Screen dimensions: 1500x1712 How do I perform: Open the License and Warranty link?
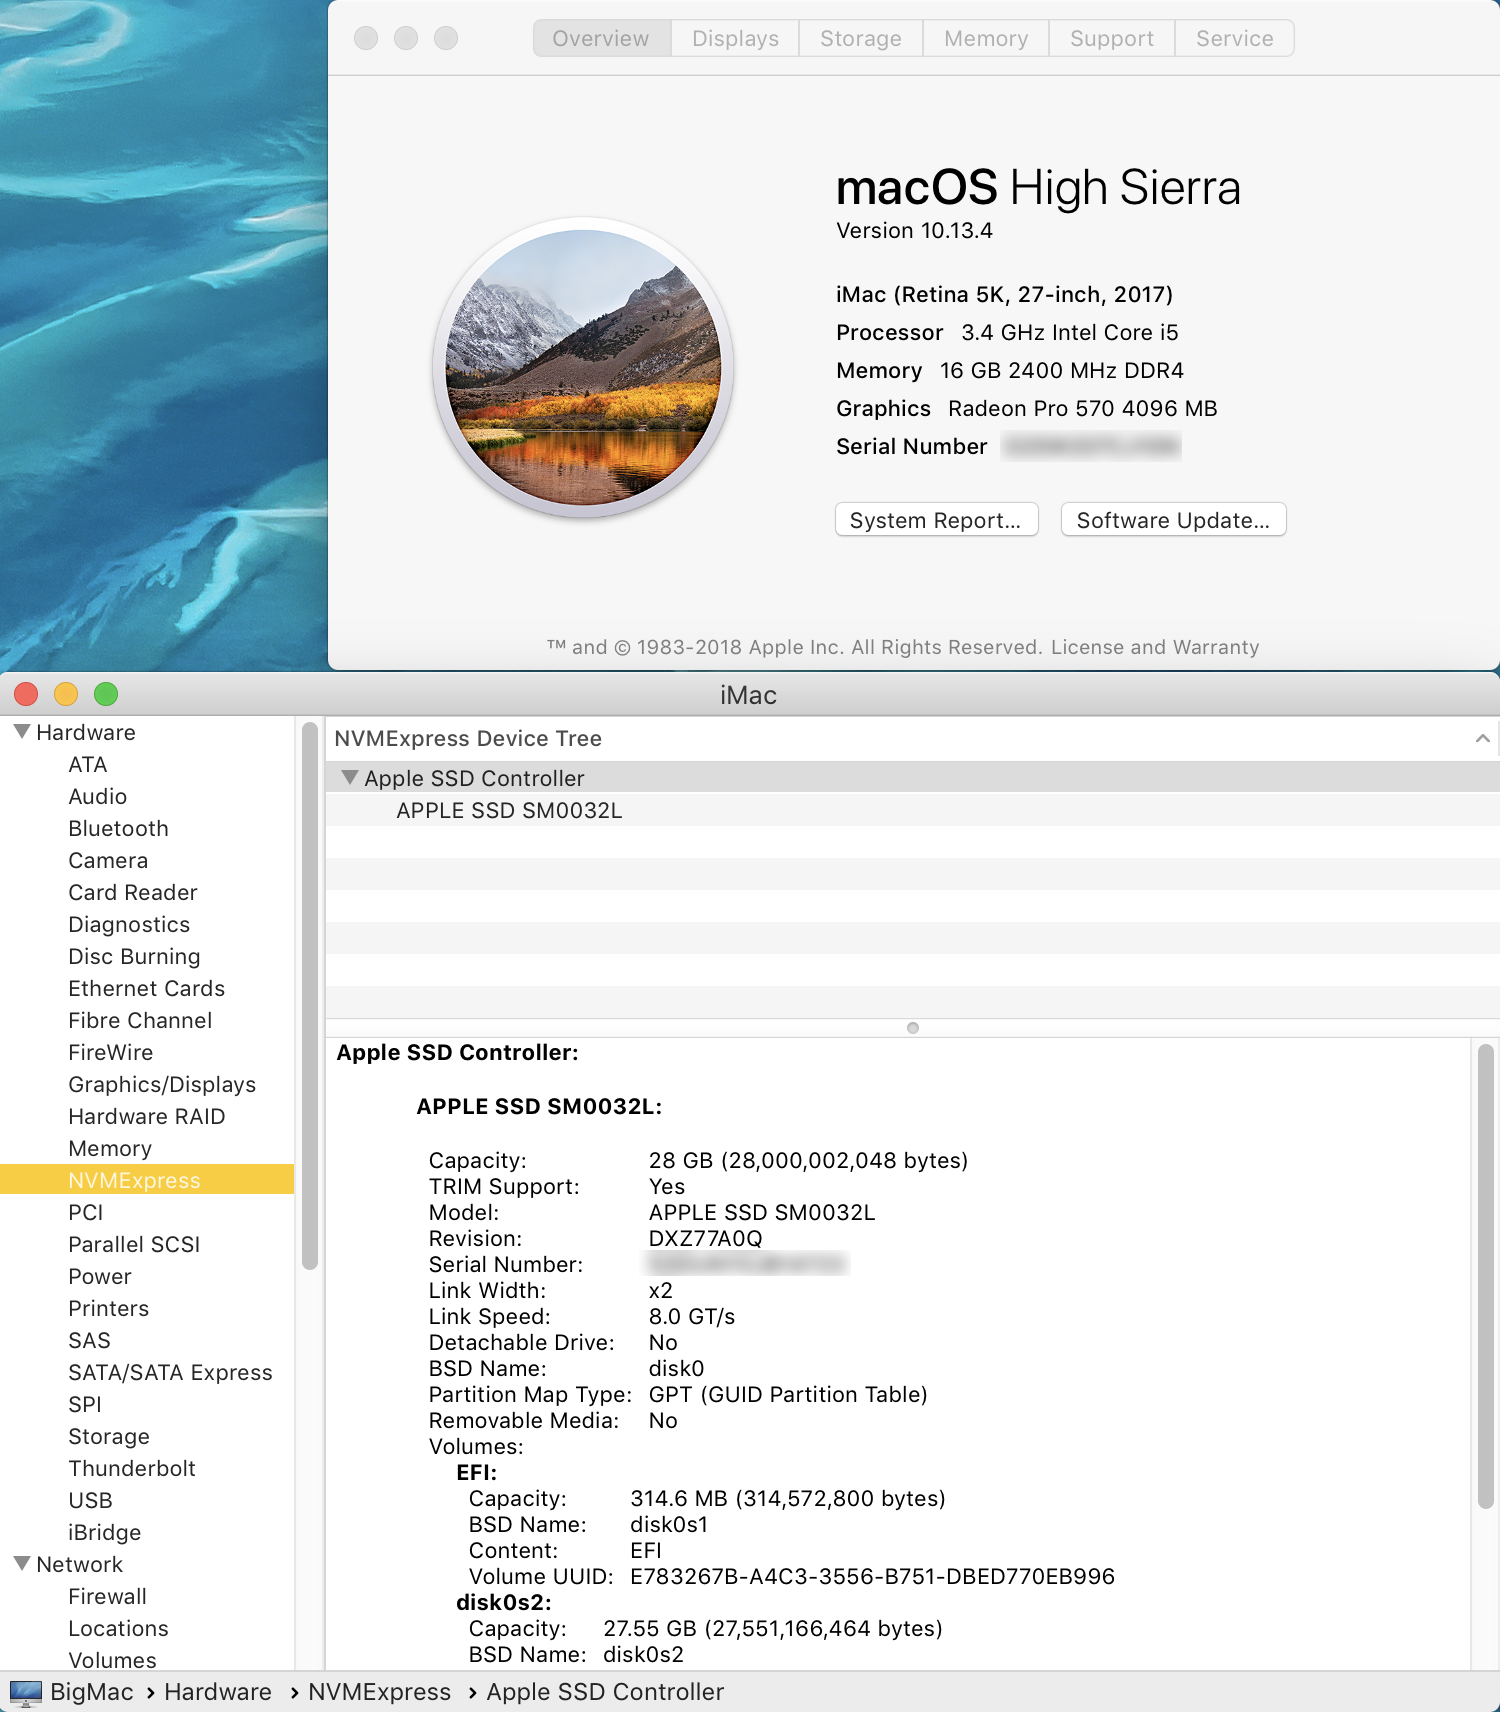coord(1155,647)
